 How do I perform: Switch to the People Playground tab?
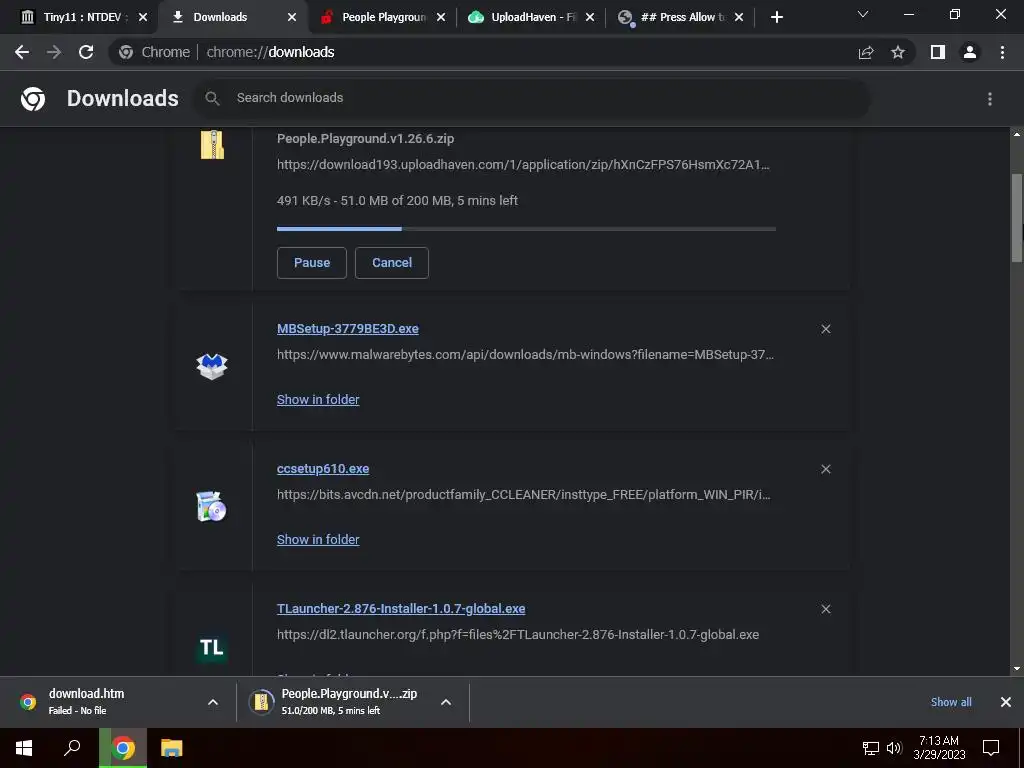point(384,17)
